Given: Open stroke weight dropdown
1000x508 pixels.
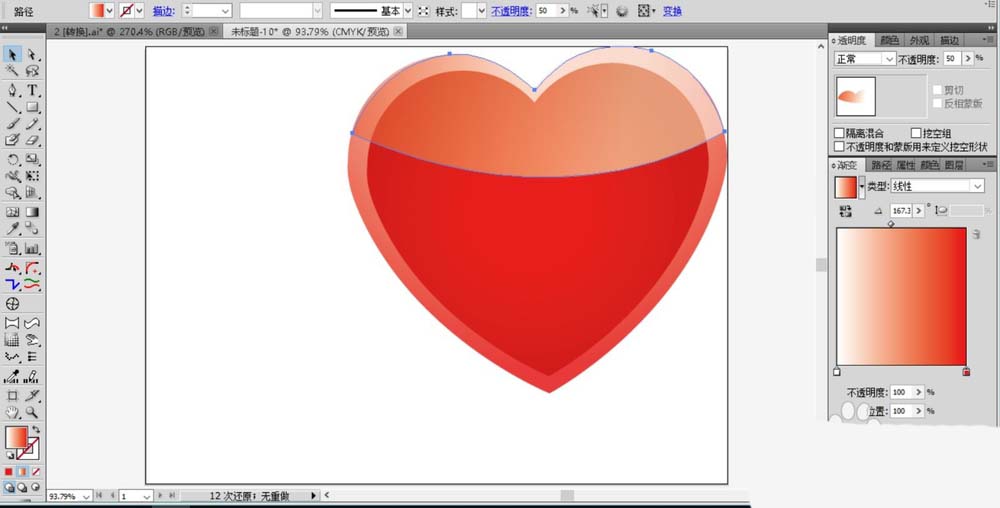Looking at the screenshot, I should point(225,11).
